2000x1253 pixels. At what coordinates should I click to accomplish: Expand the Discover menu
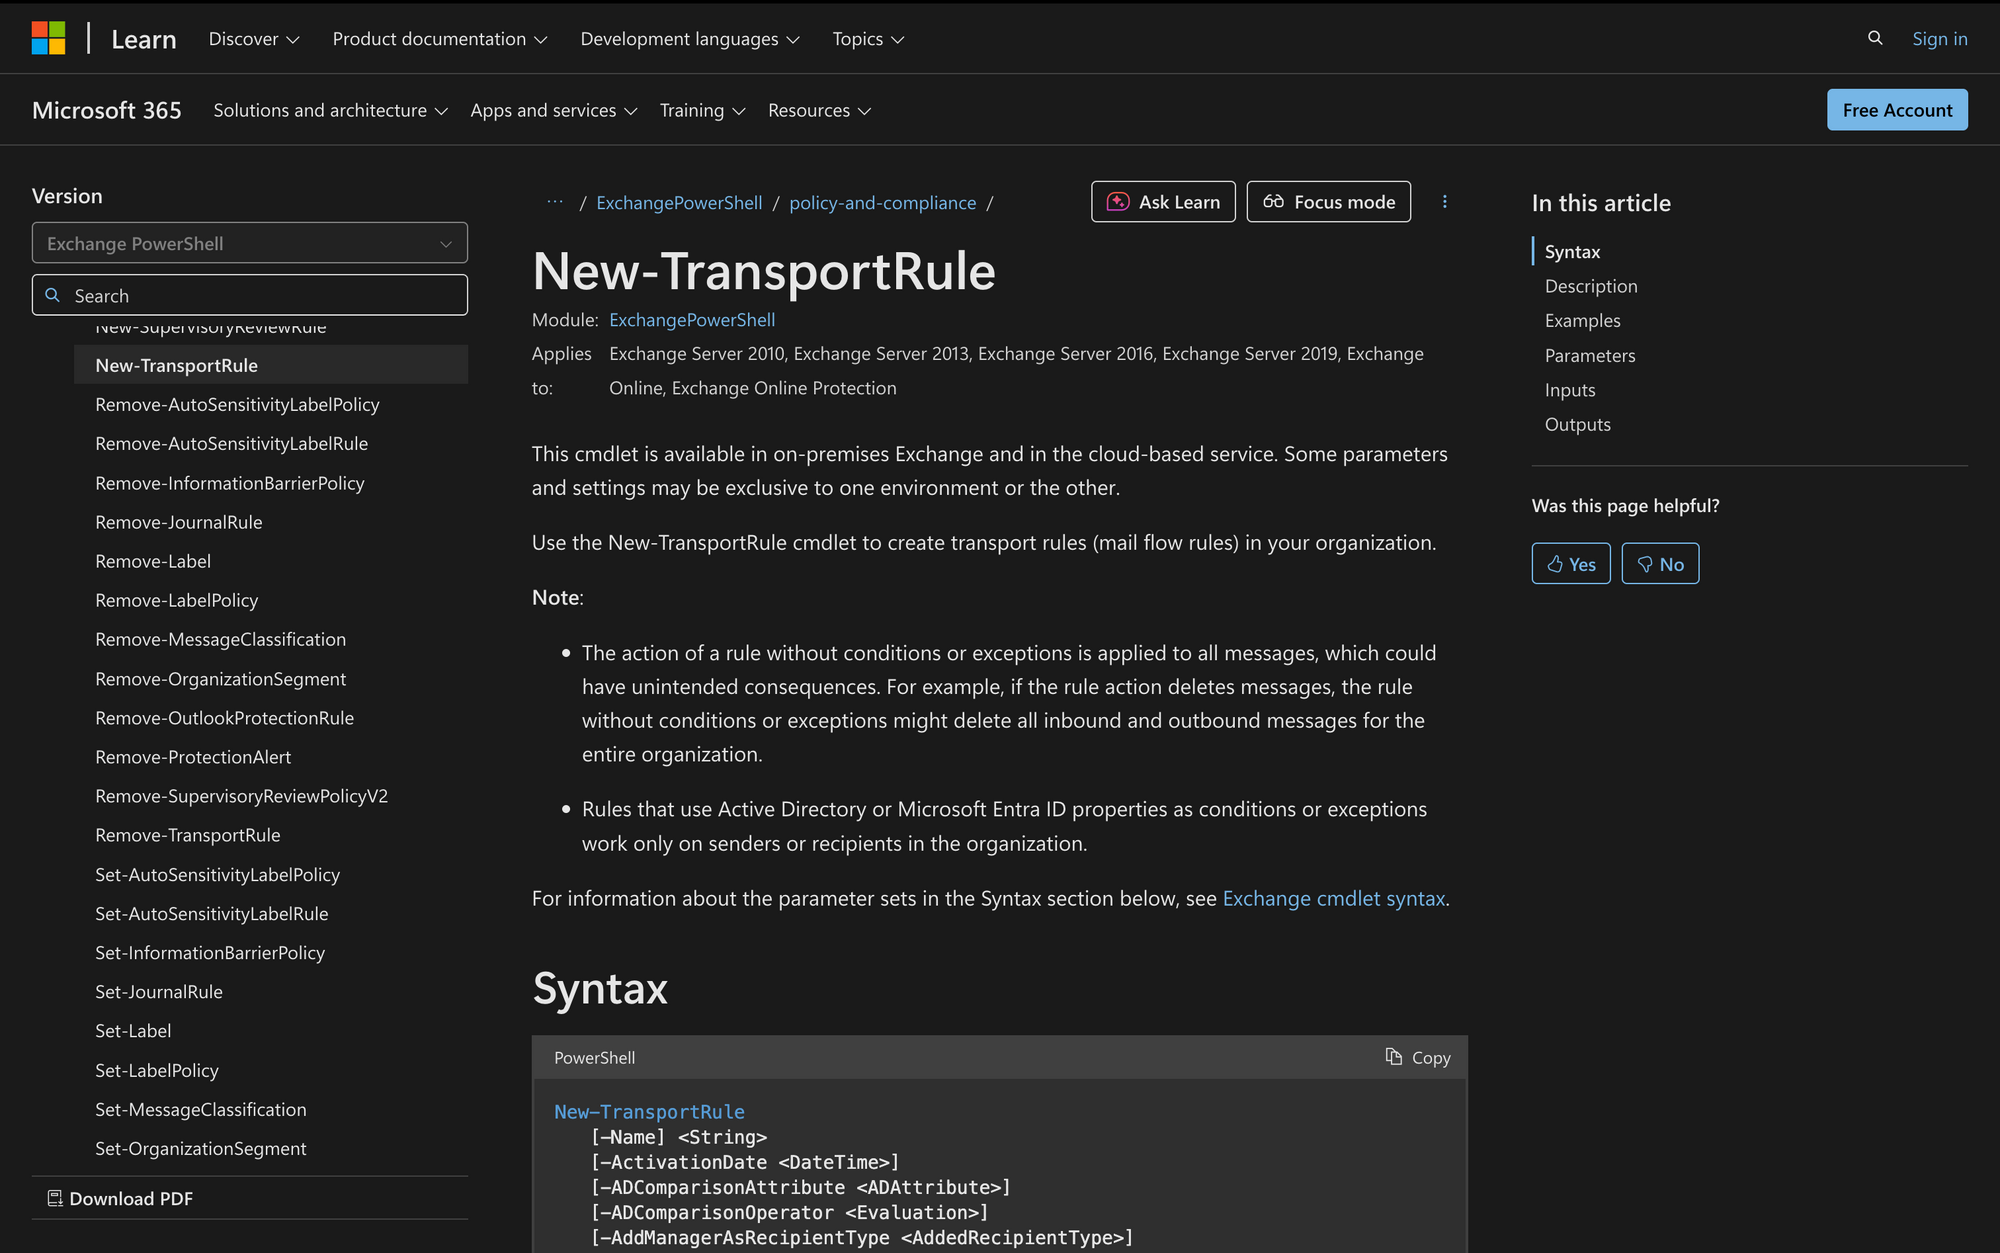(254, 39)
